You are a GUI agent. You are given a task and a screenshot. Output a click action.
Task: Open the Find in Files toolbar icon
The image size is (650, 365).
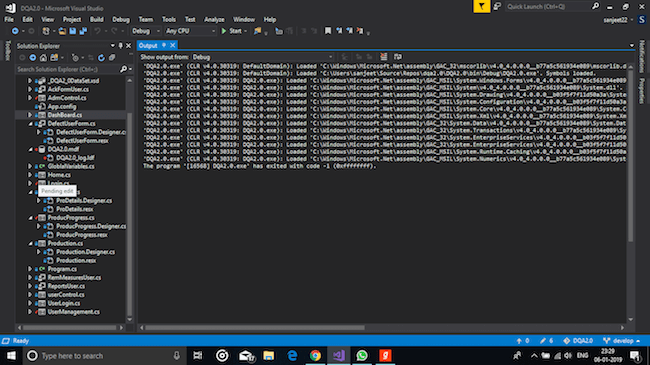coord(257,31)
